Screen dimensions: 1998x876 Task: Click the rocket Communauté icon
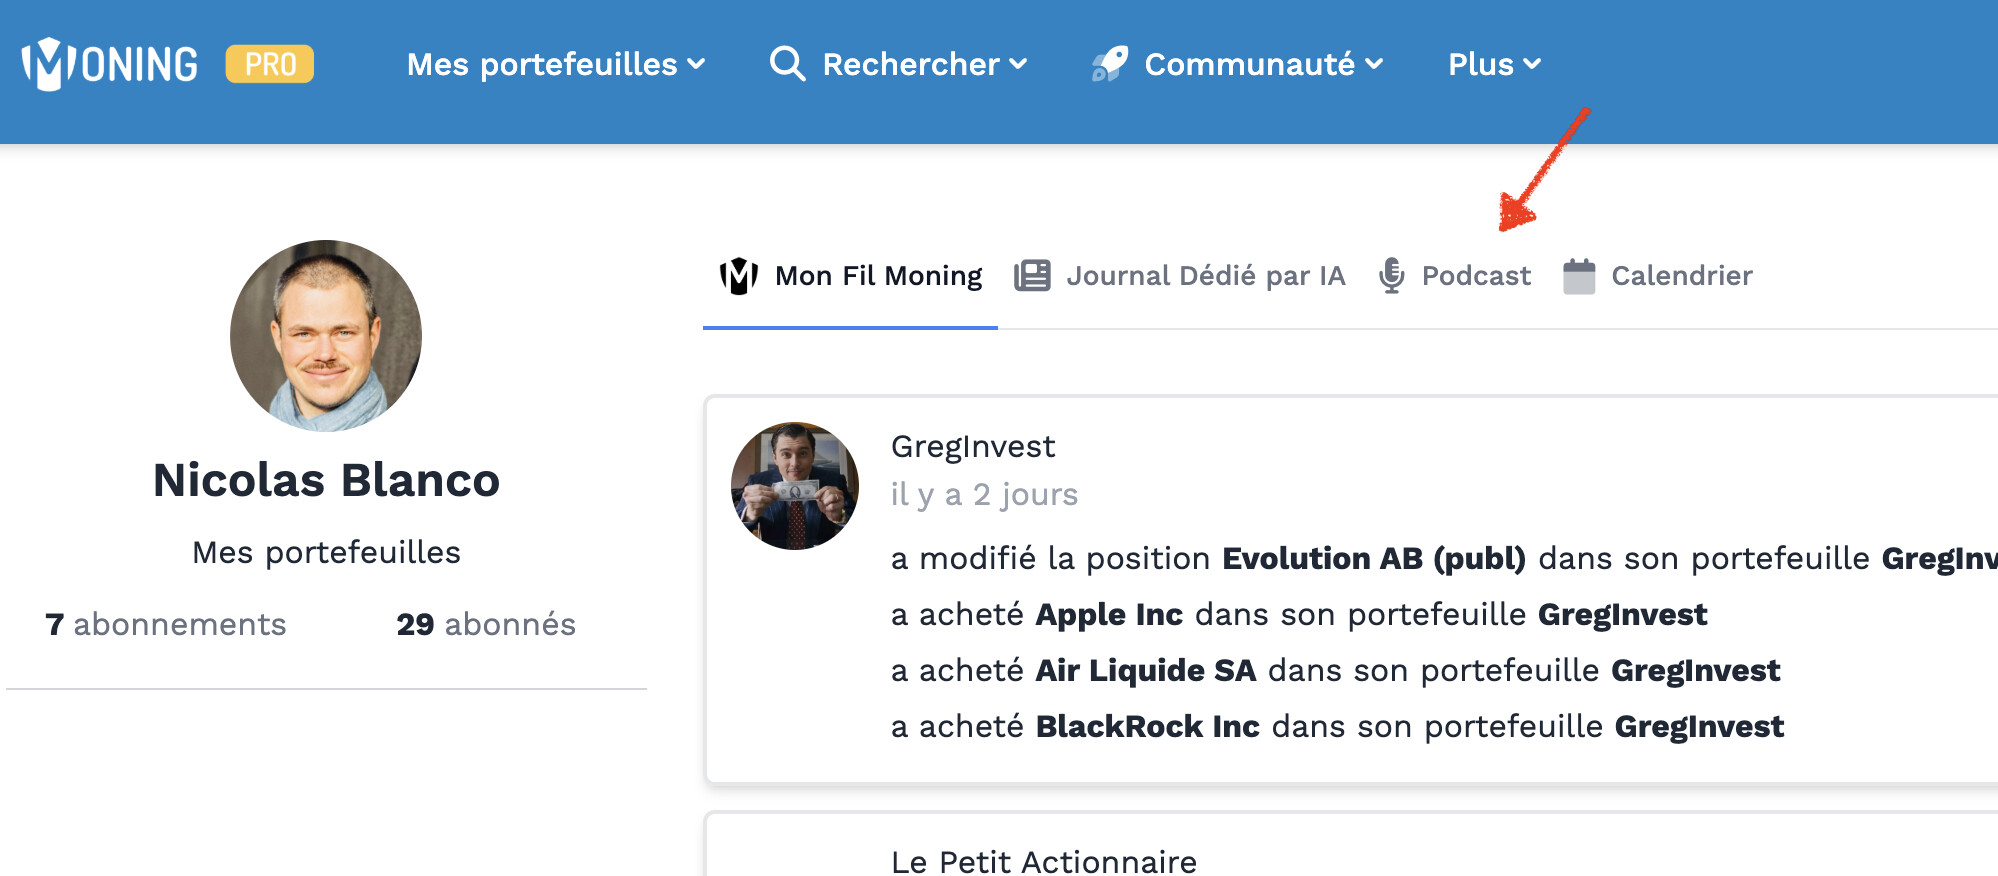pos(1110,64)
